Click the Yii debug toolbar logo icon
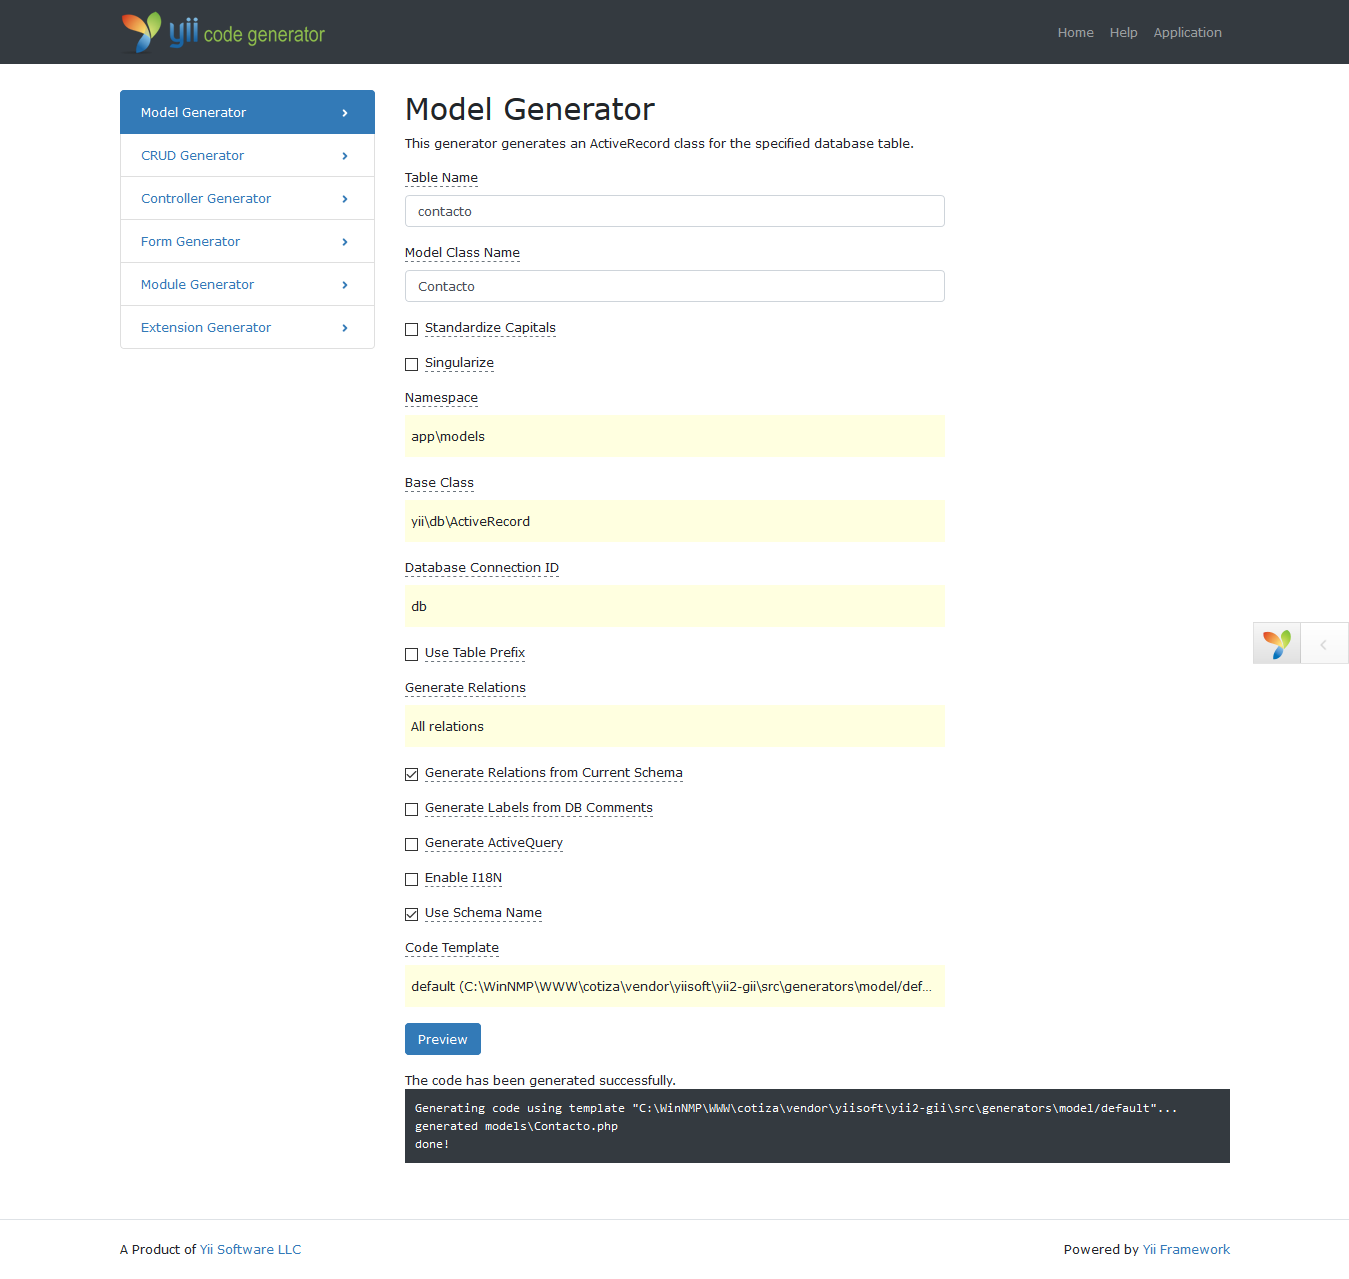This screenshot has height=1279, width=1349. (1276, 644)
